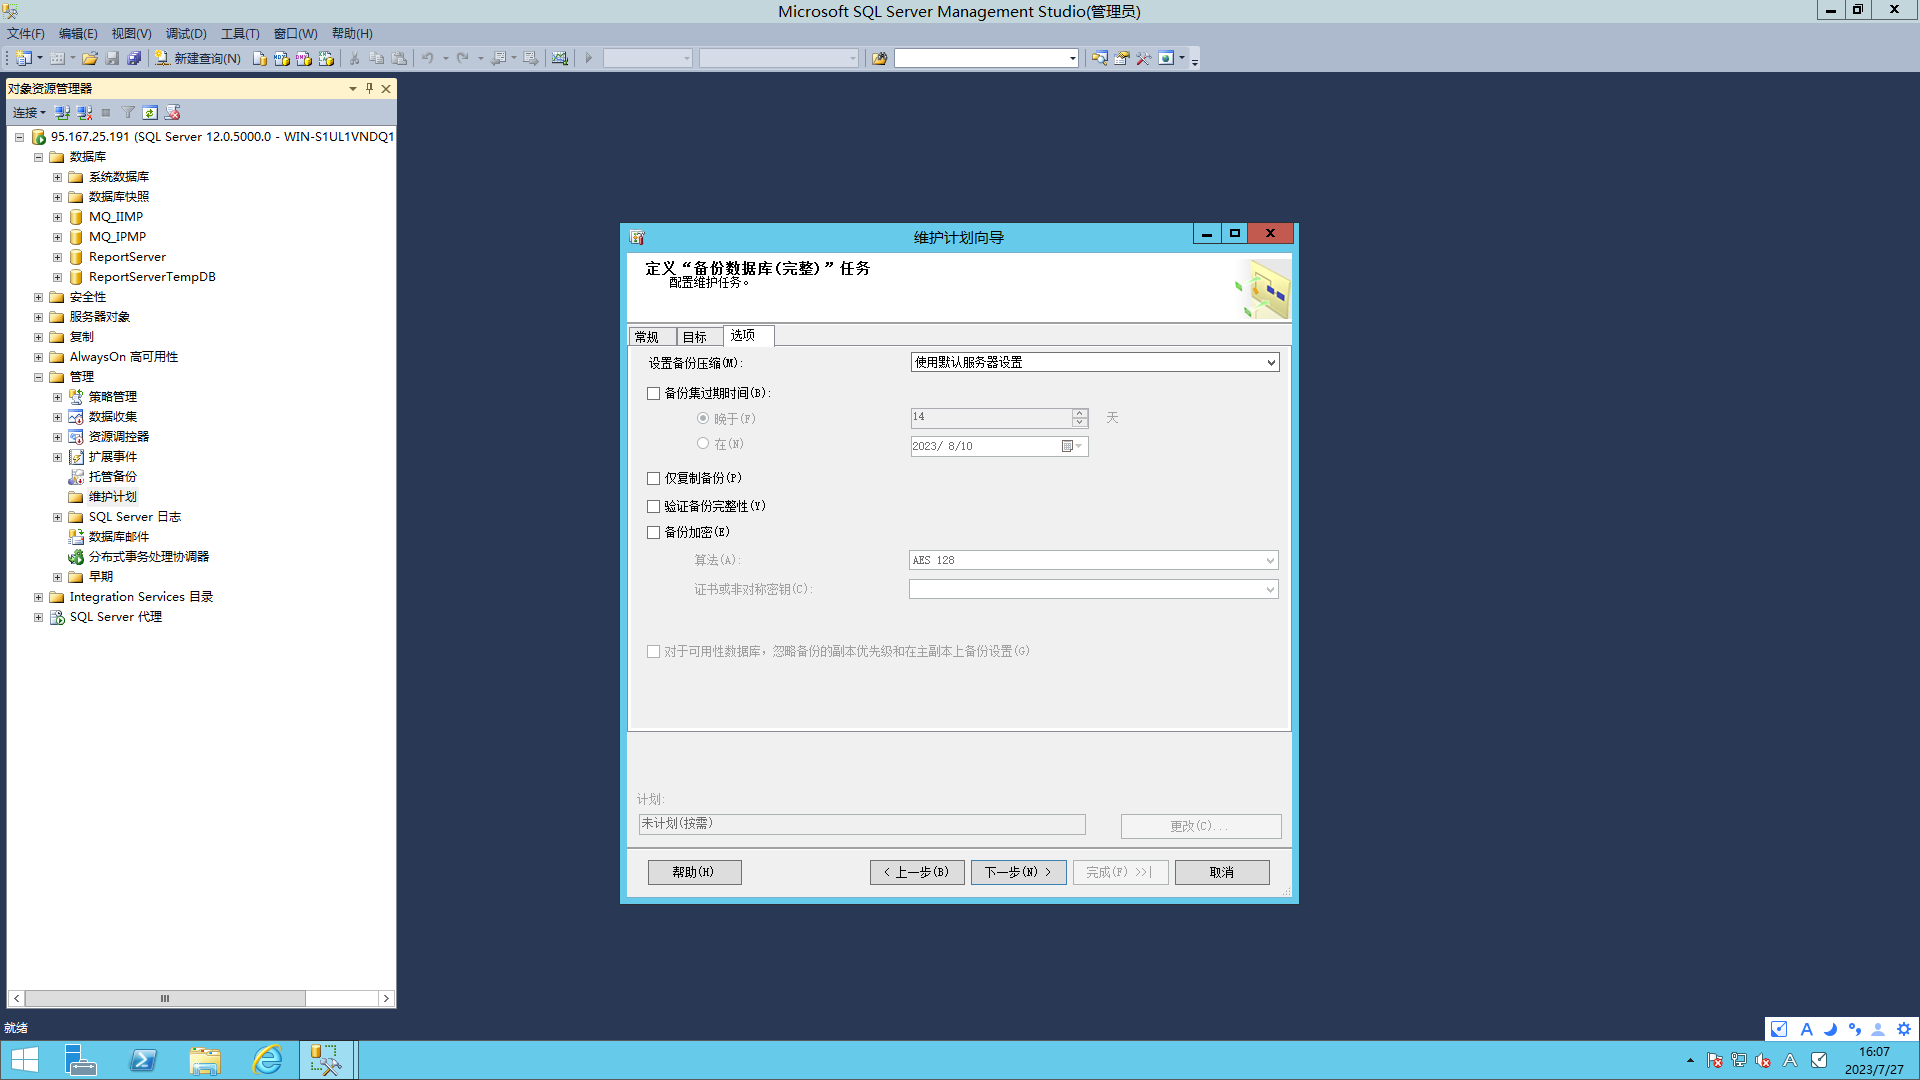
Task: Click the New Query (新建查询) toolbar button
Action: (x=197, y=59)
